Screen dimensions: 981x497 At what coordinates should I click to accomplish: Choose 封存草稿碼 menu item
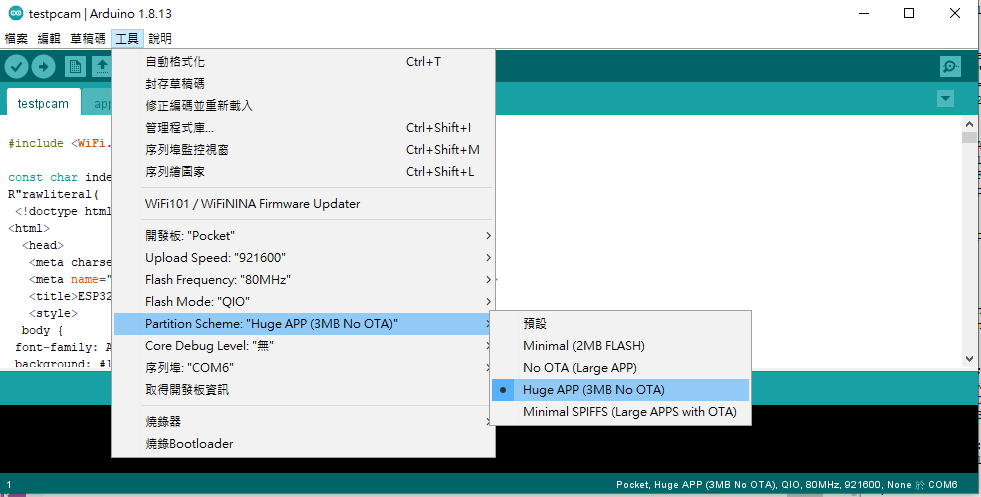click(x=303, y=84)
